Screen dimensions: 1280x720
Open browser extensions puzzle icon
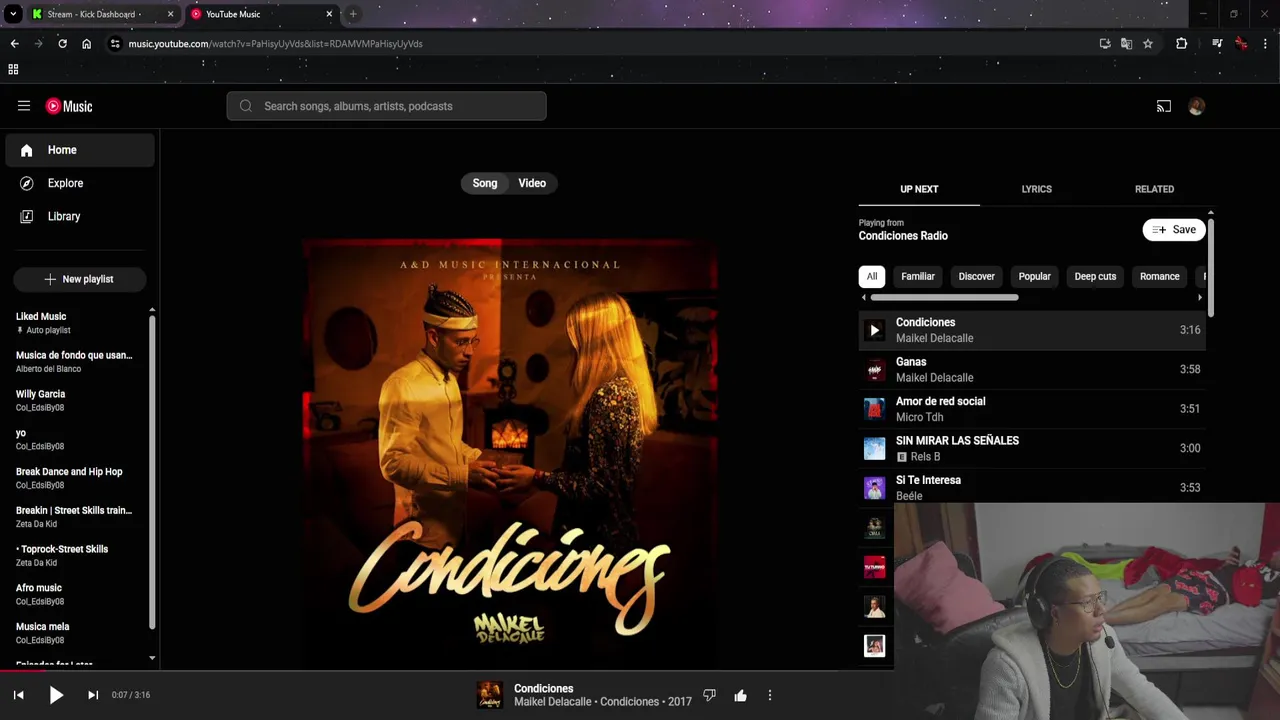(x=1181, y=44)
